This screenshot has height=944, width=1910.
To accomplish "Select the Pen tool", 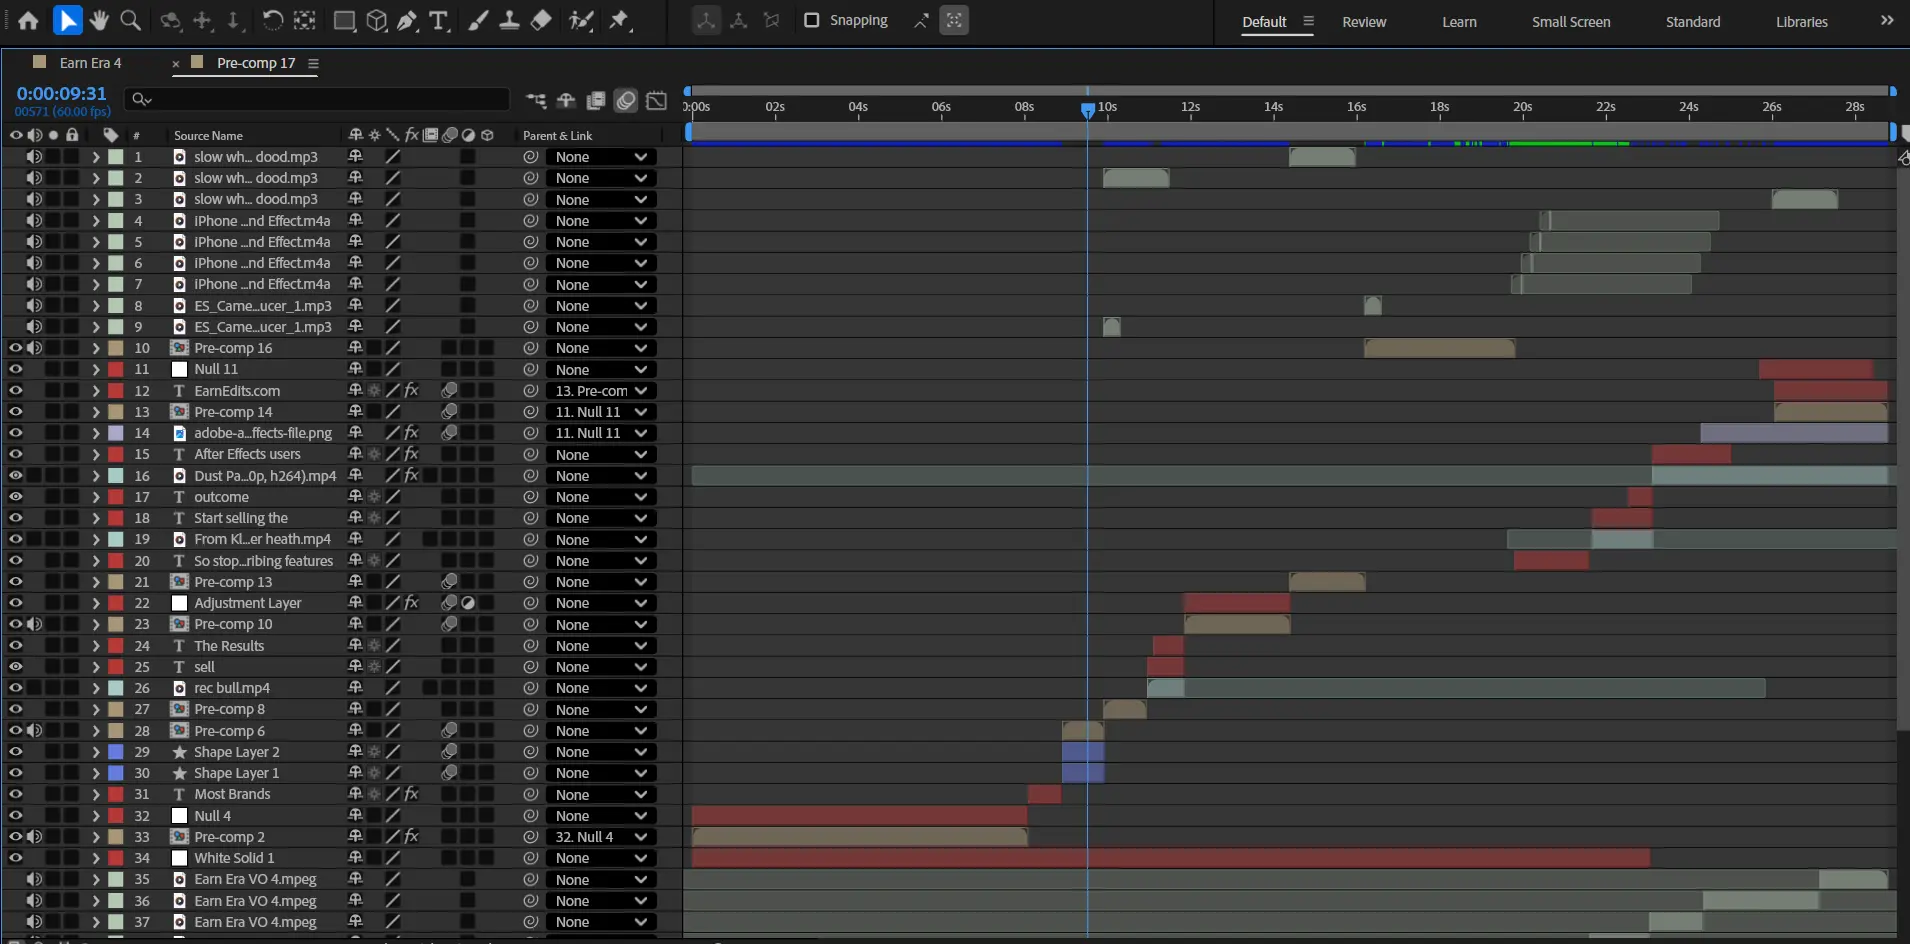I will coord(407,21).
